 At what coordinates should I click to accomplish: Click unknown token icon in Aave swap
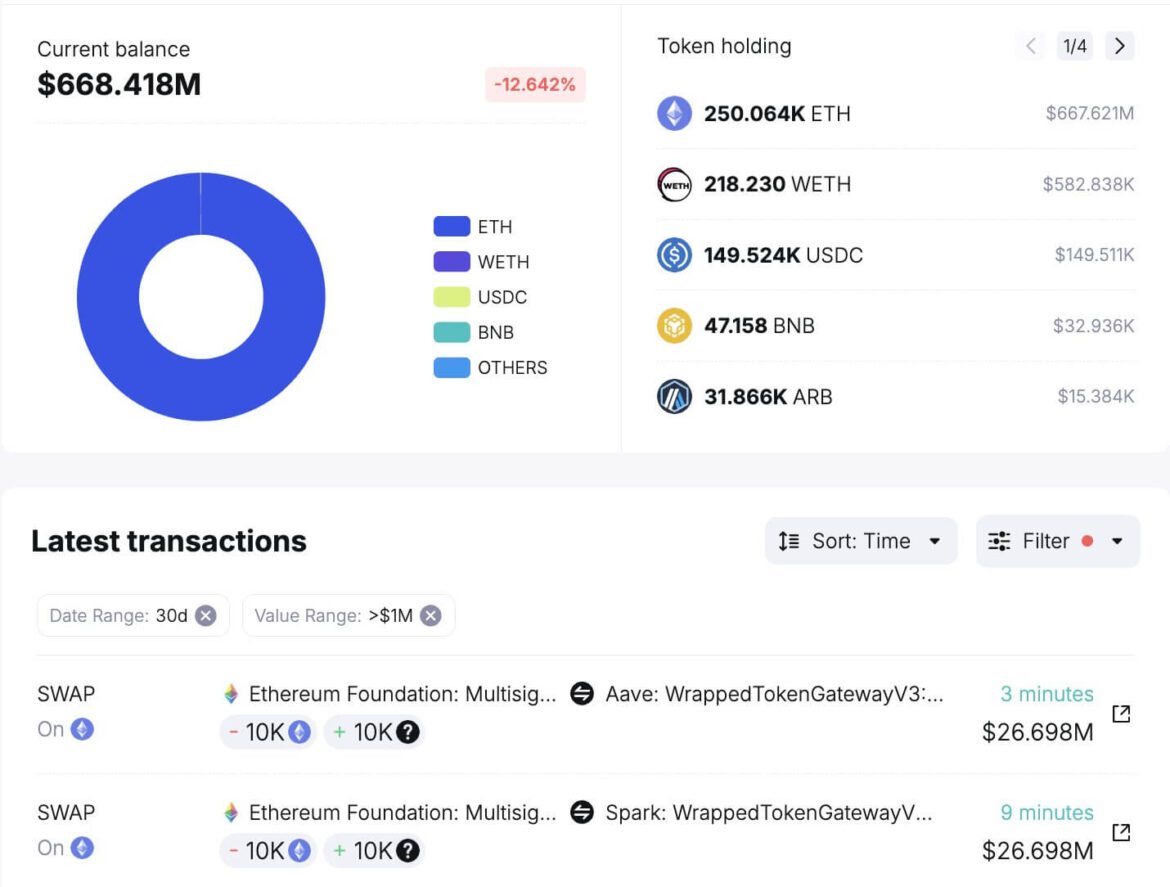407,733
